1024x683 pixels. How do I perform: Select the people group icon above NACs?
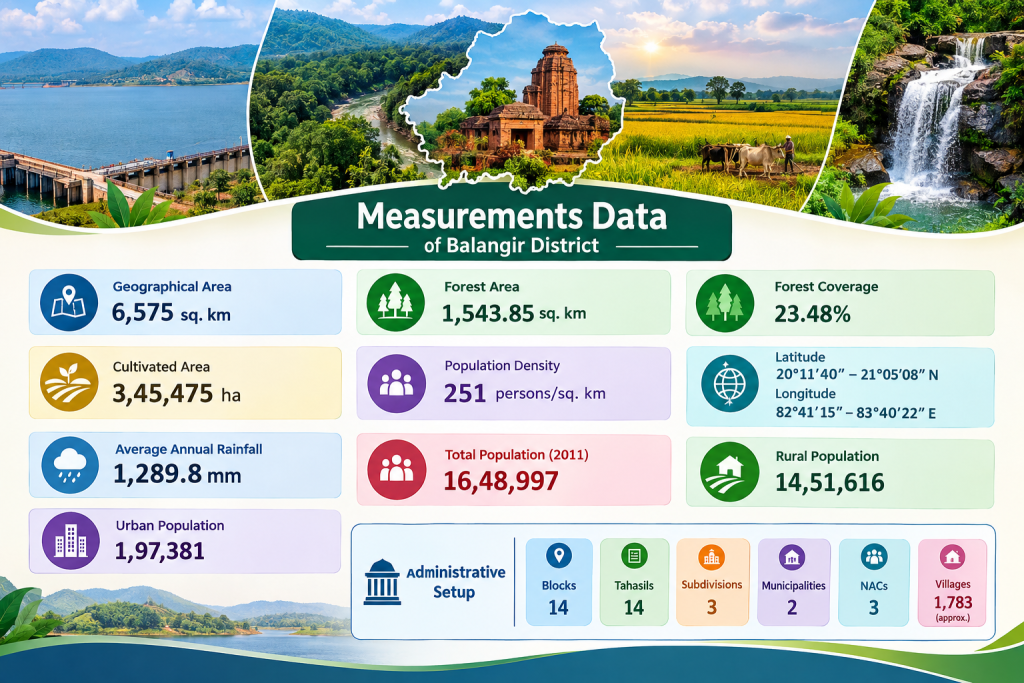(874, 557)
